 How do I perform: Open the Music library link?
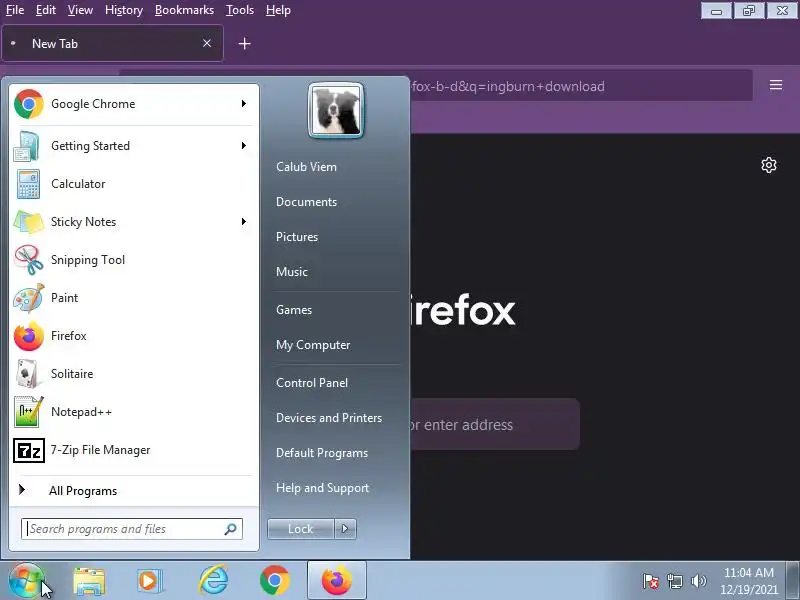(x=292, y=272)
